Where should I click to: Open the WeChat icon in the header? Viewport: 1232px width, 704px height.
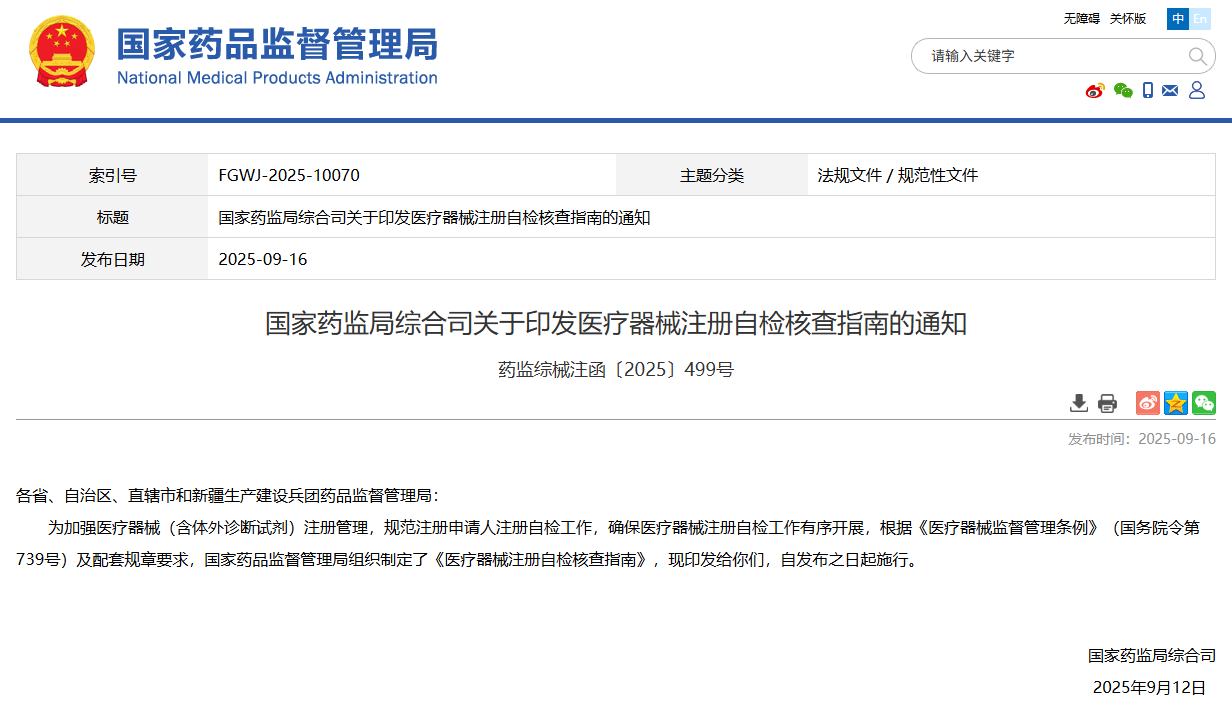point(1123,90)
